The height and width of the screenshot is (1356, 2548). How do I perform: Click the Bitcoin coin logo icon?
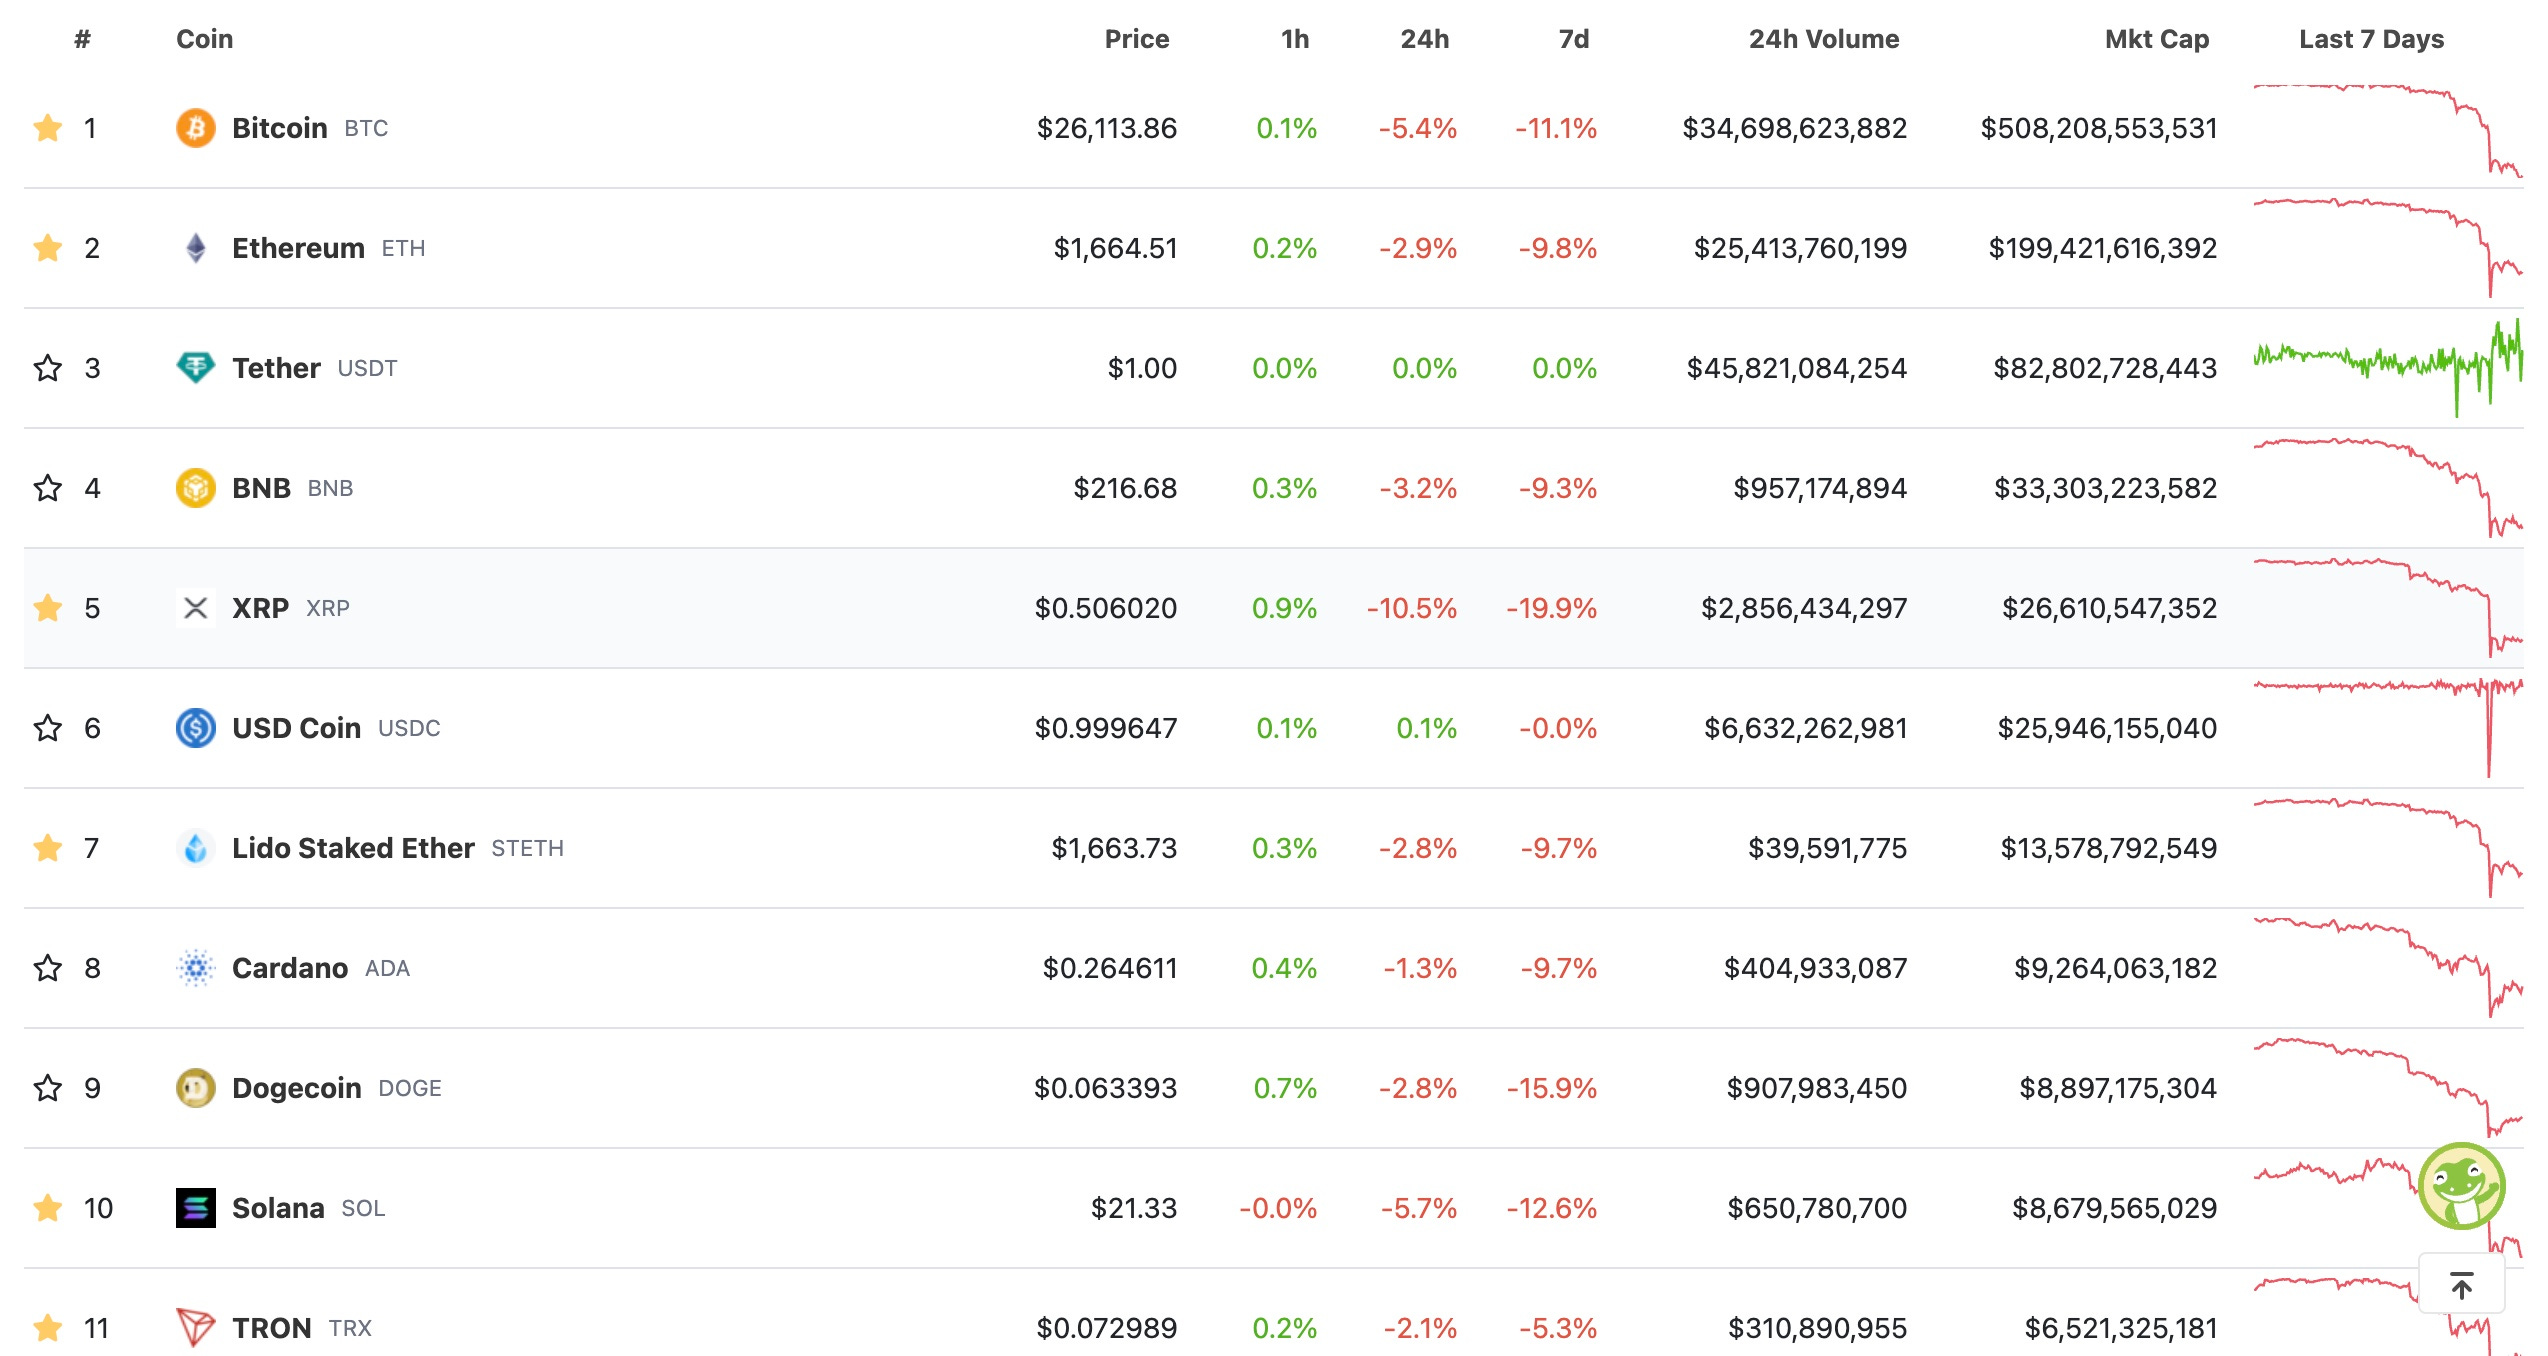tap(196, 128)
